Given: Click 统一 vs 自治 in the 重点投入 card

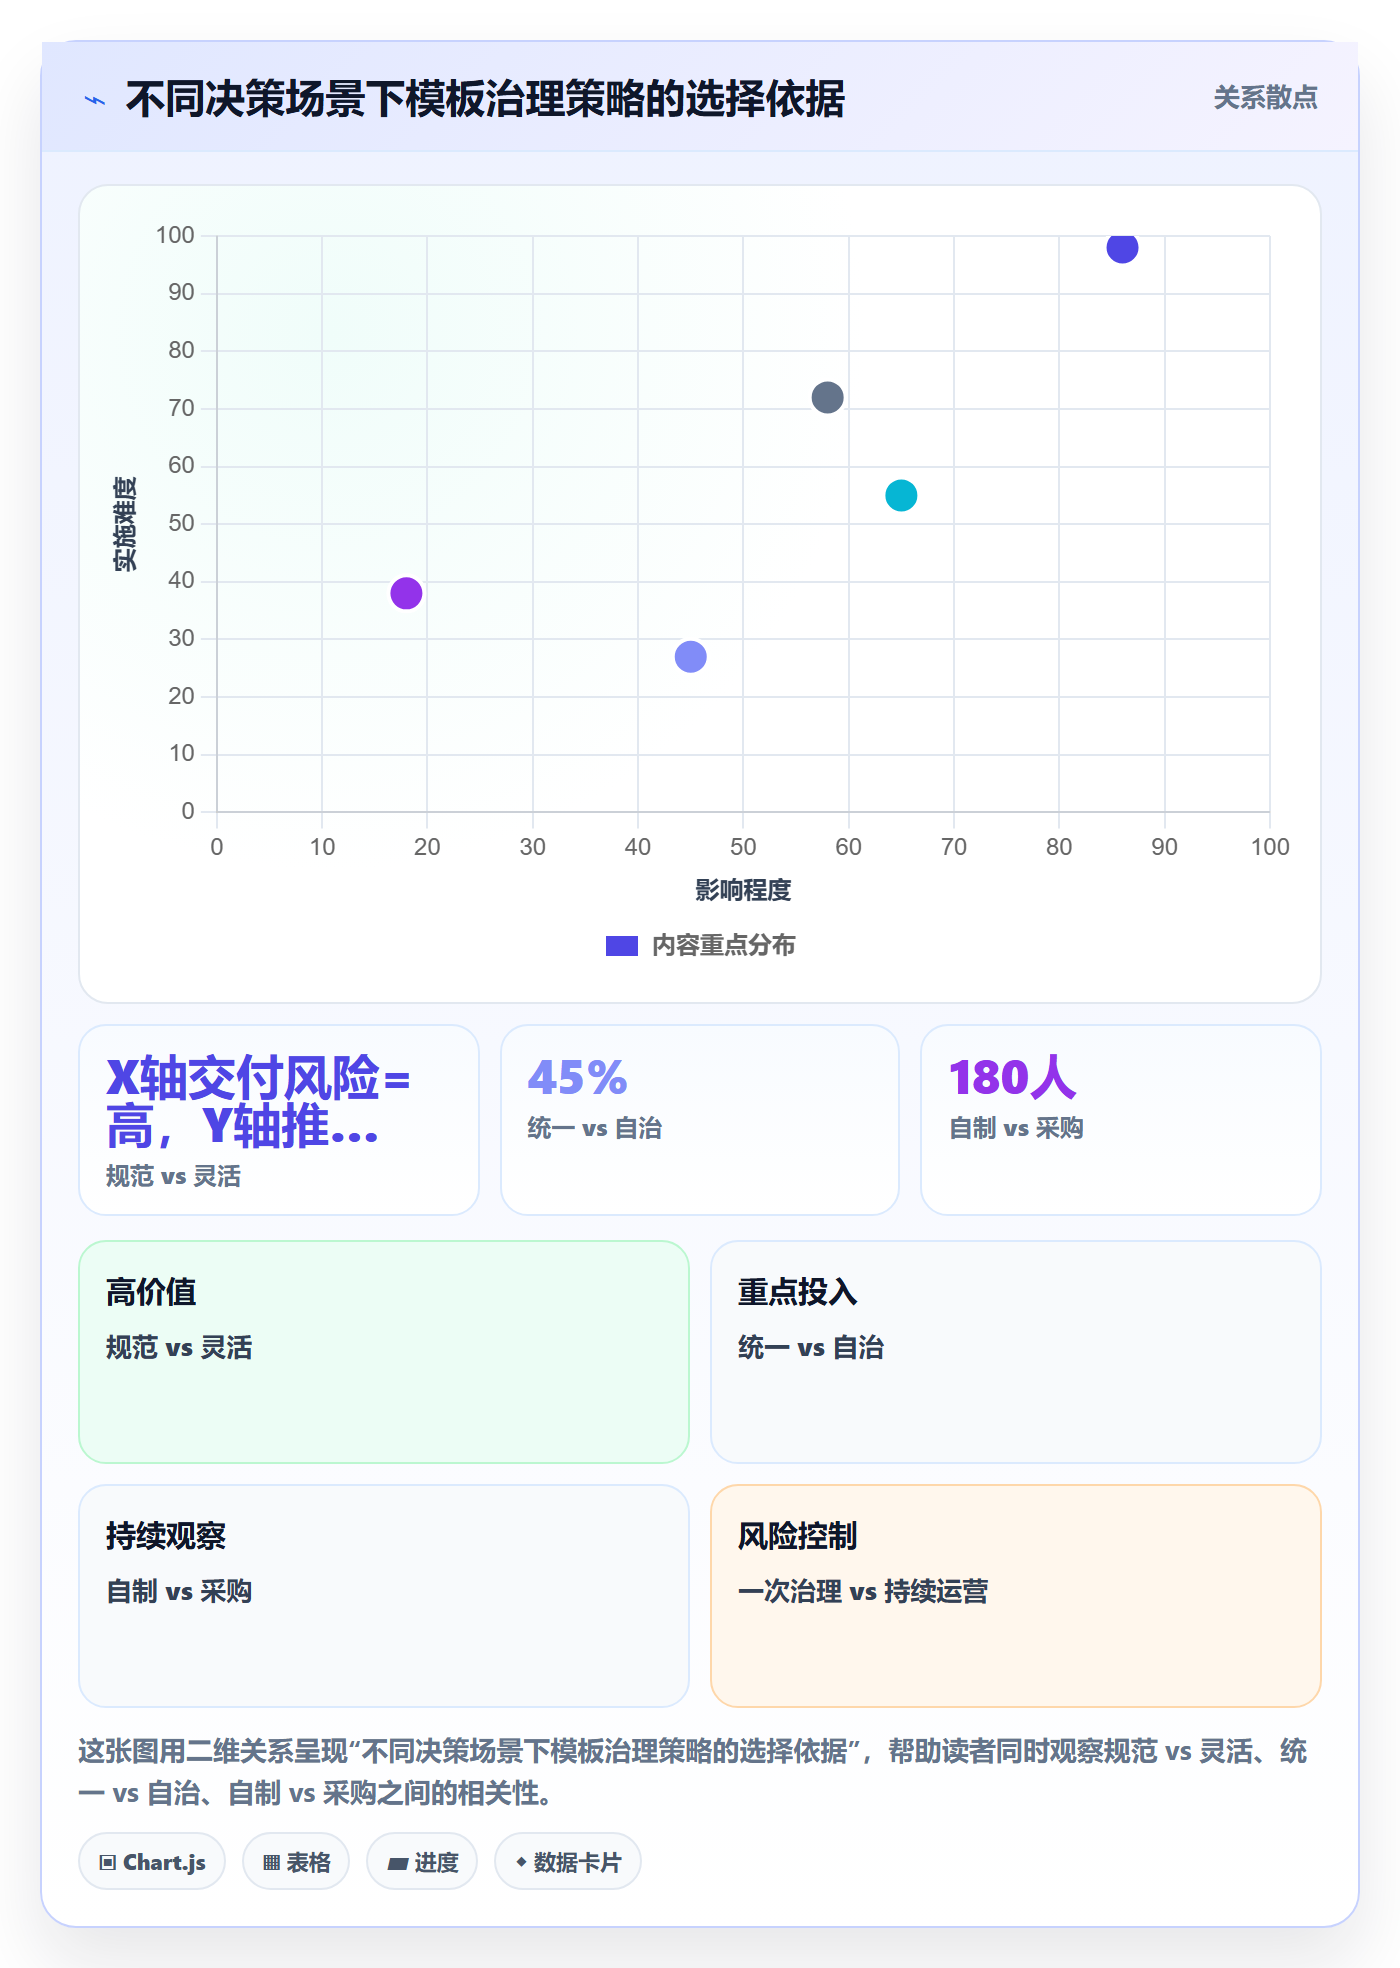Looking at the screenshot, I should pos(811,1347).
